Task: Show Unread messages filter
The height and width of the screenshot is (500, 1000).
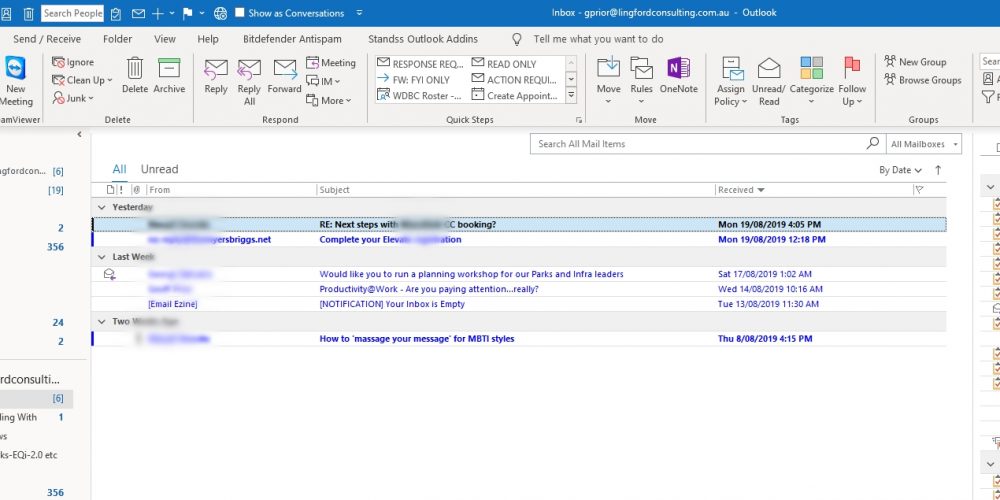Action: 159,169
